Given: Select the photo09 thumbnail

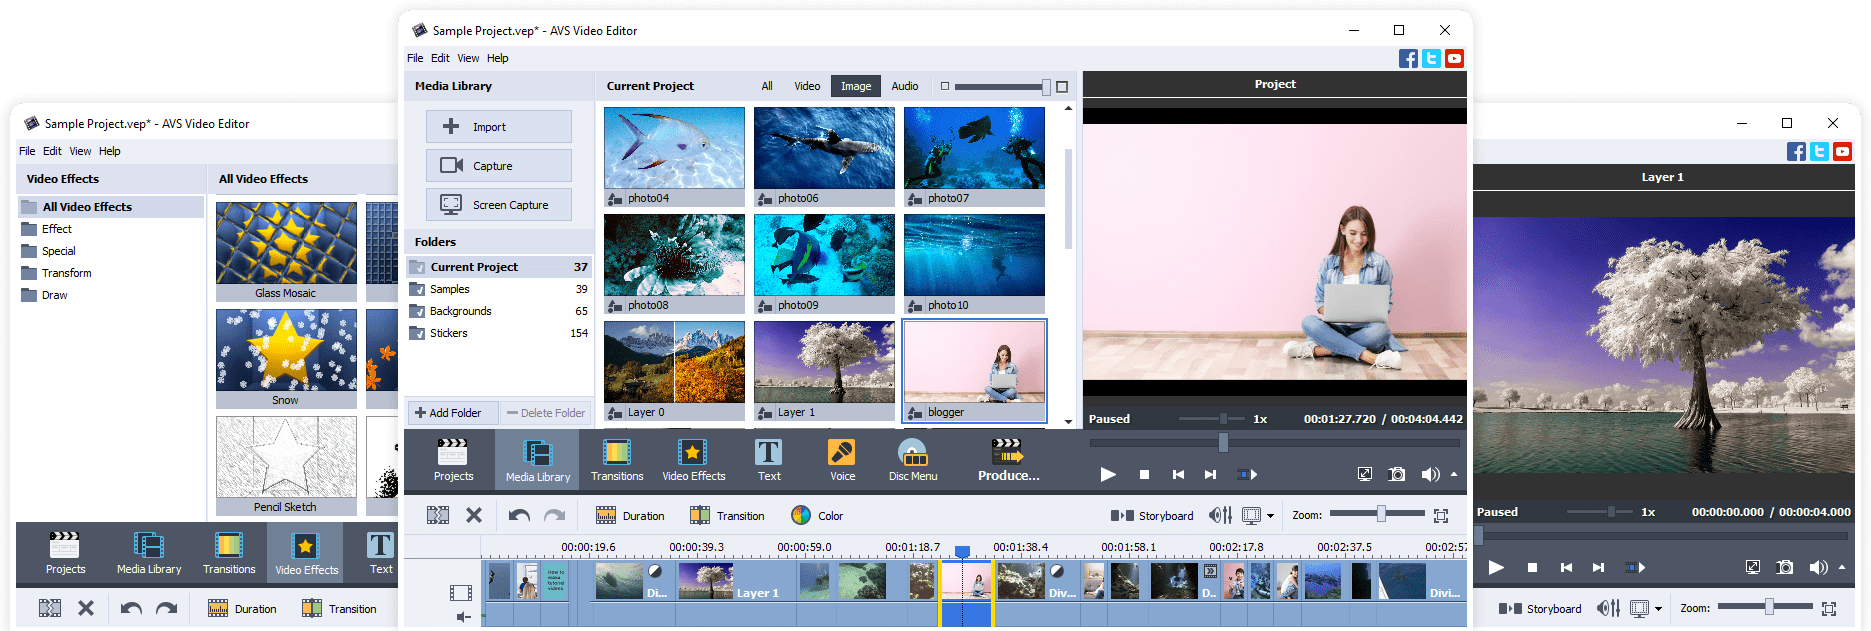Looking at the screenshot, I should pos(824,256).
